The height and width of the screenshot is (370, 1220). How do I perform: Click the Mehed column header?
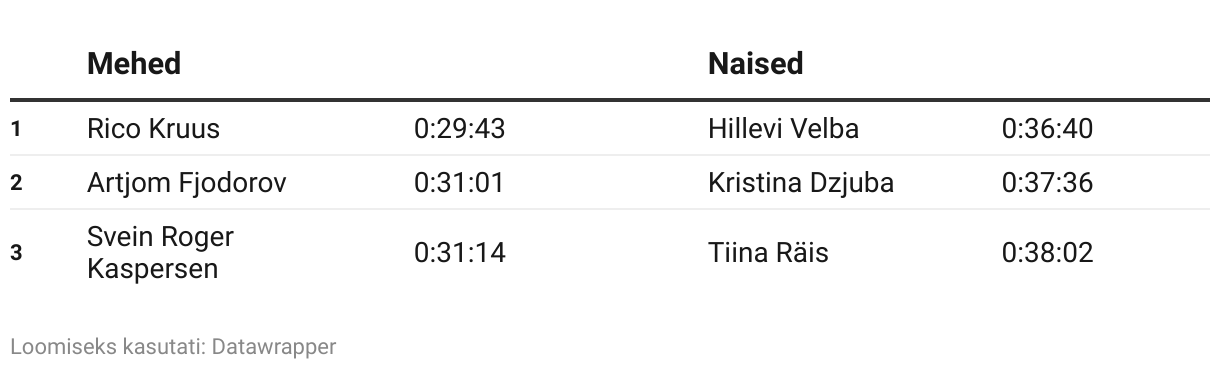tap(134, 64)
